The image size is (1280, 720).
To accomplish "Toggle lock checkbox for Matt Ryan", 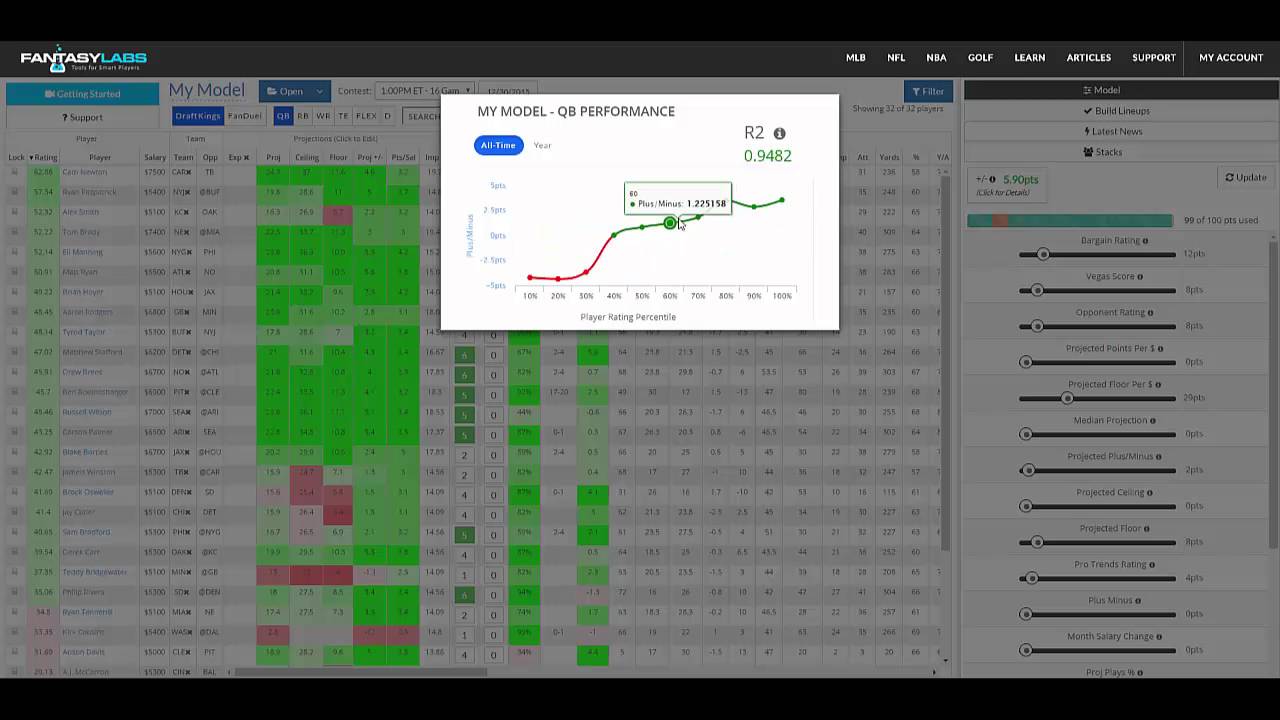I will pyautogui.click(x=14, y=272).
